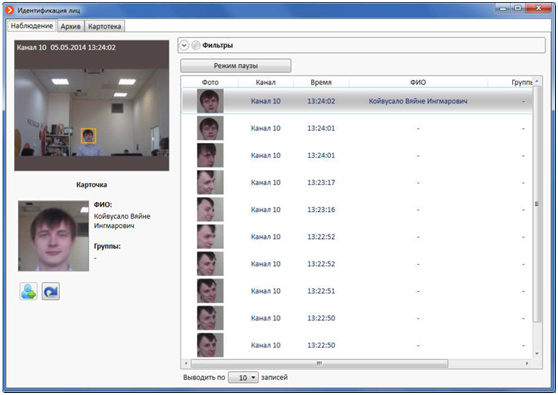This screenshot has height=395, width=558.
Task: Click the scroll up arrow of the list
Action: pyautogui.click(x=537, y=81)
